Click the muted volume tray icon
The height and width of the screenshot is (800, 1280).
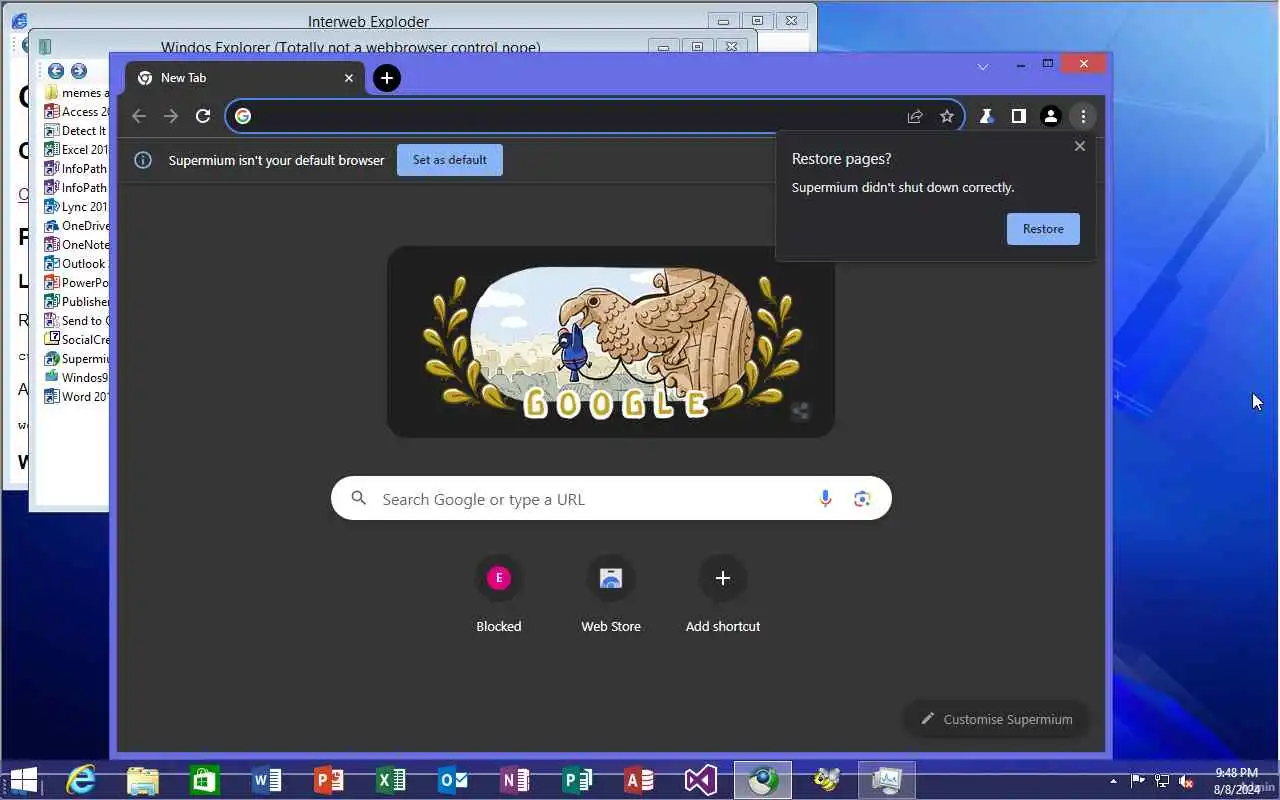[1186, 780]
